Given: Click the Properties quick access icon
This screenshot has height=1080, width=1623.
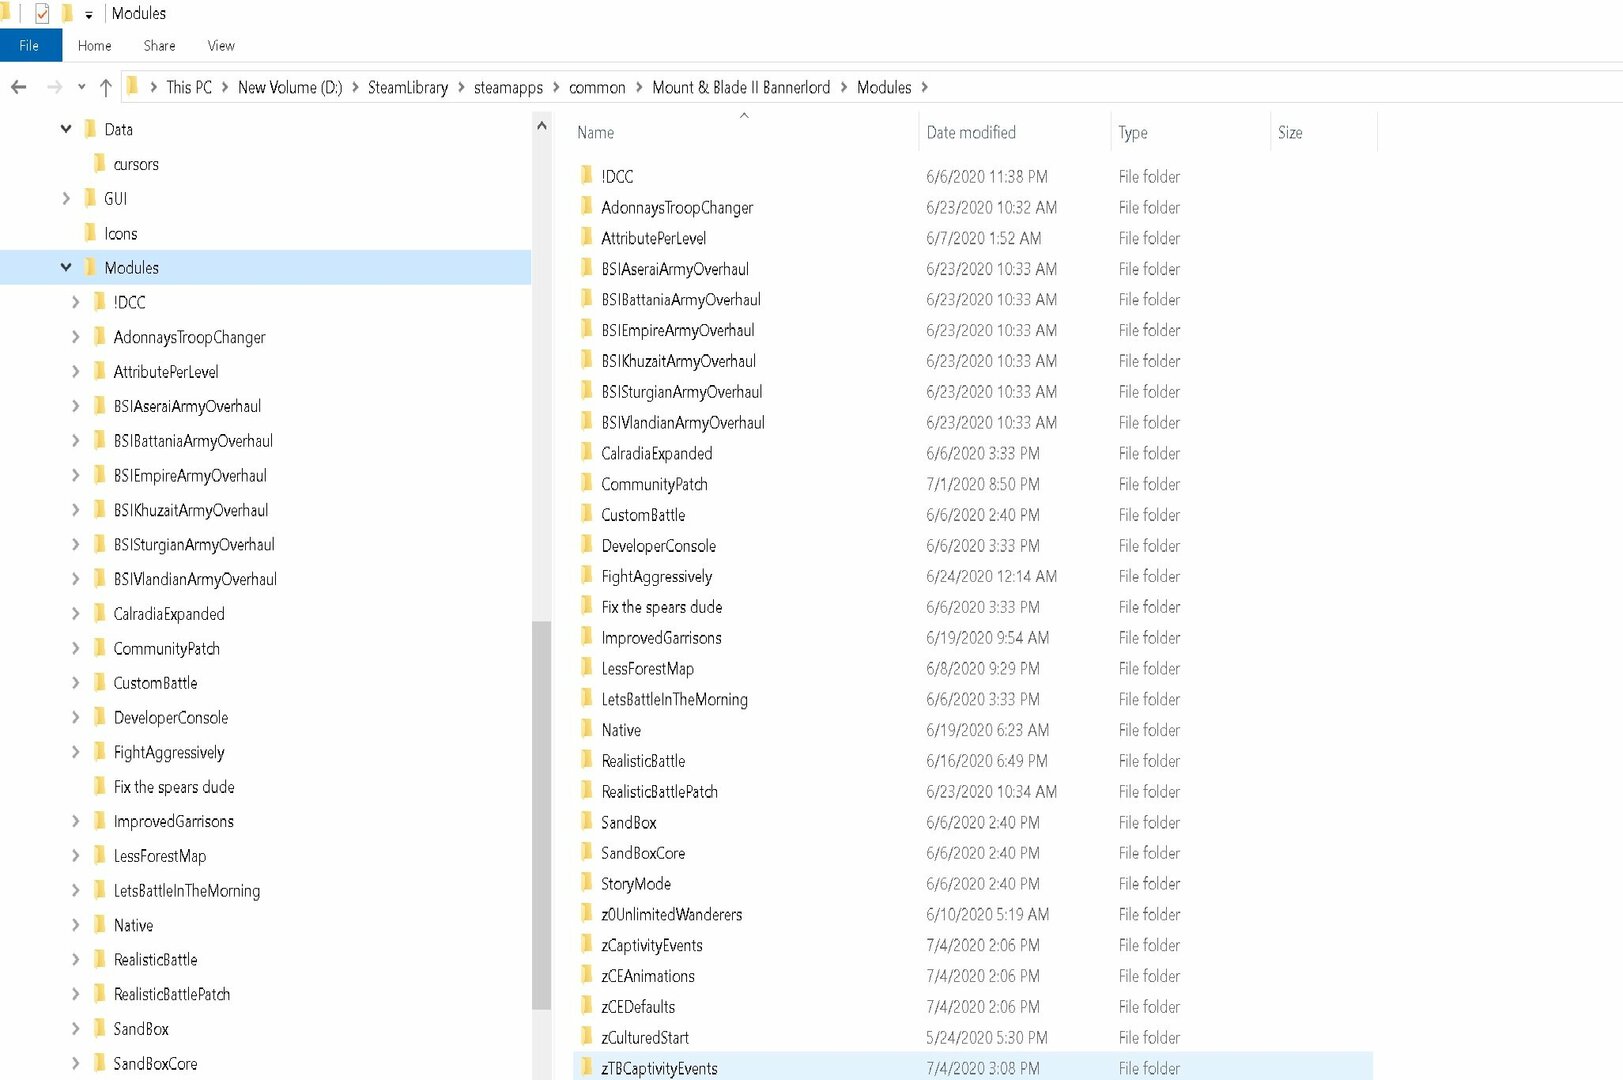Looking at the screenshot, I should 42,13.
